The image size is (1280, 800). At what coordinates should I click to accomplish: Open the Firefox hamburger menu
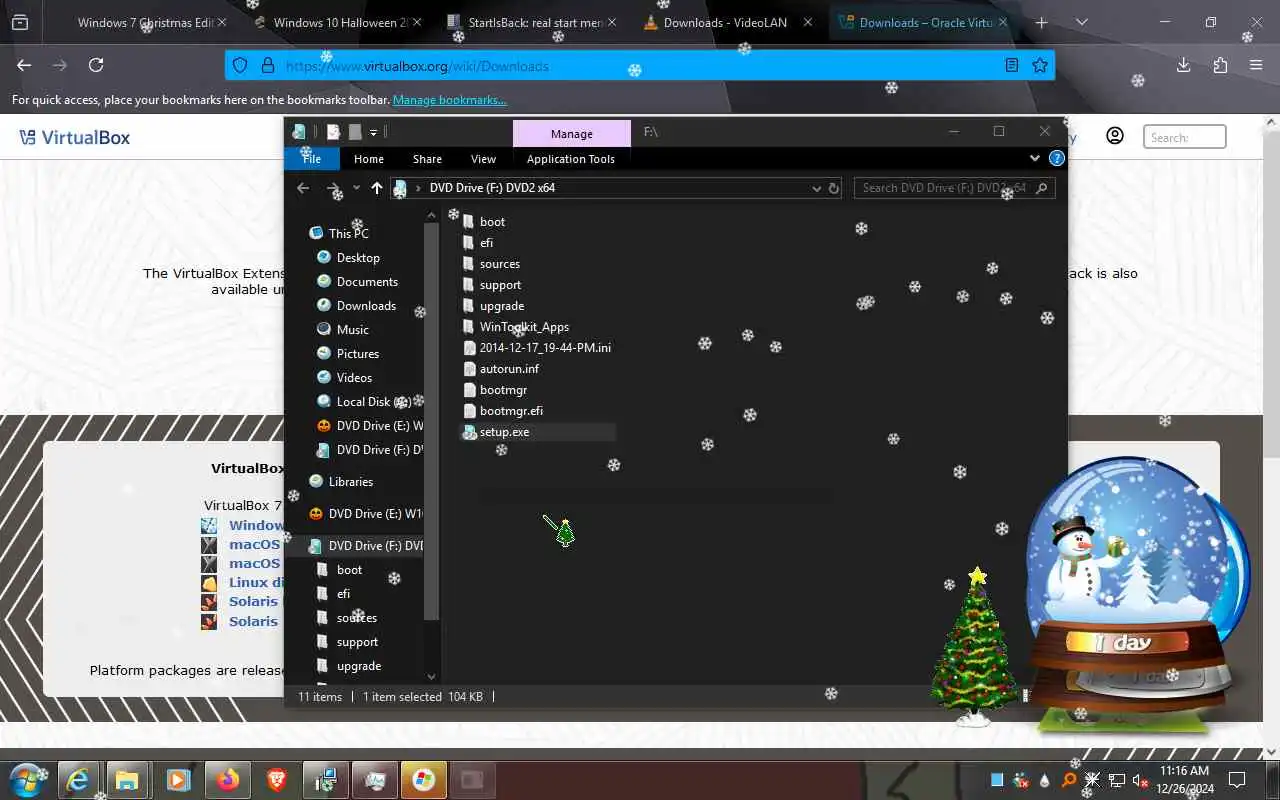pyautogui.click(x=1256, y=65)
